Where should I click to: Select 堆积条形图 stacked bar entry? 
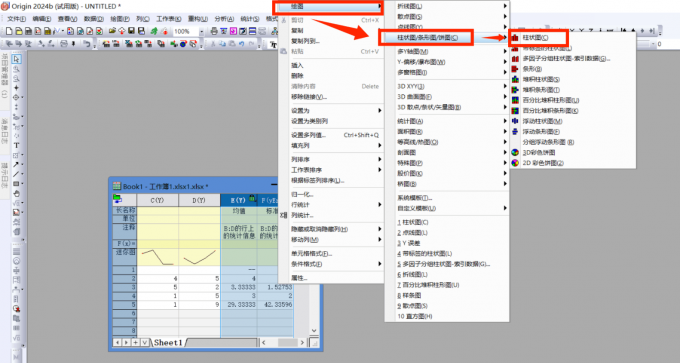point(541,90)
